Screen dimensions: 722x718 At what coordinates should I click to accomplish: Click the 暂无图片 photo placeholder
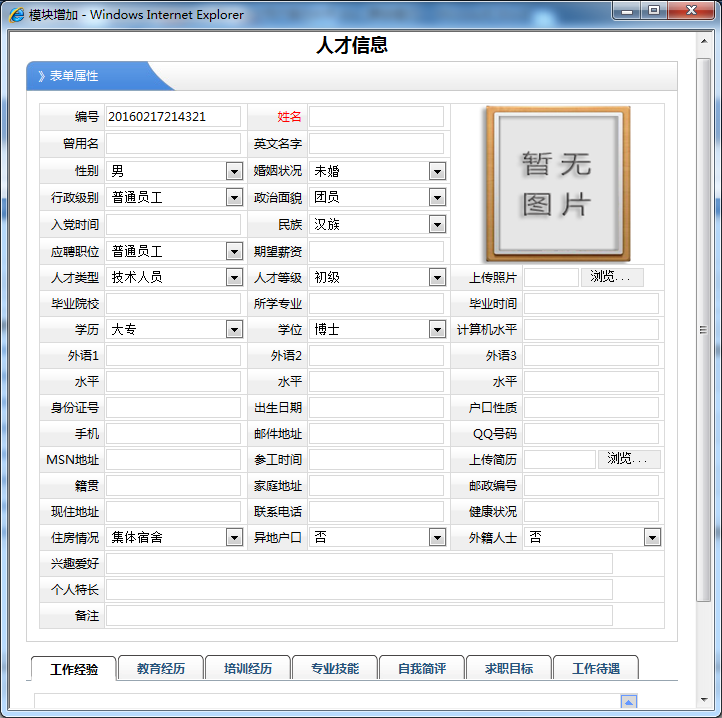tap(557, 184)
